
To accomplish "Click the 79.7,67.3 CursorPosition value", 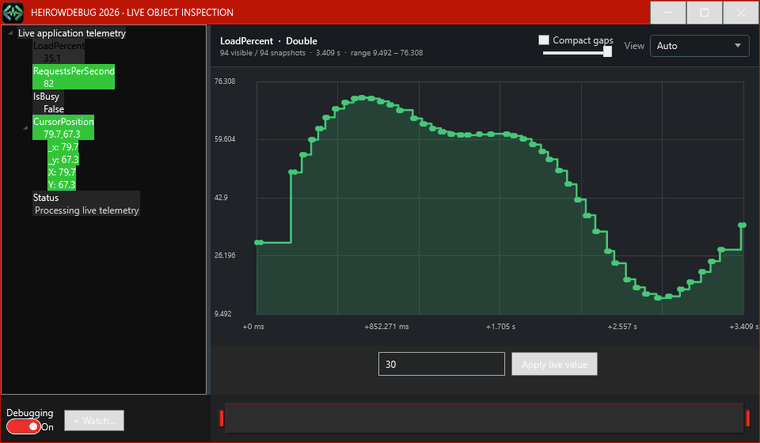I will [x=62, y=134].
